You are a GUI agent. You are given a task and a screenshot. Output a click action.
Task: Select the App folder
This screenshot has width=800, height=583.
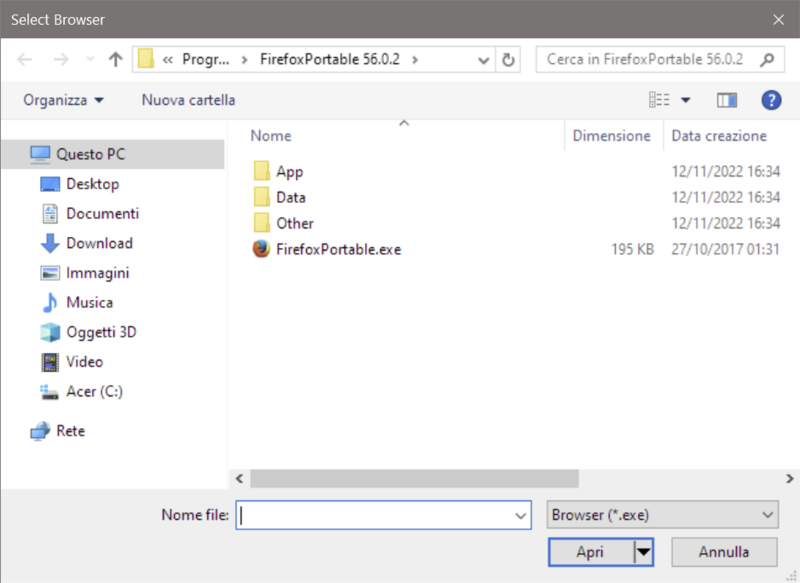pyautogui.click(x=289, y=171)
